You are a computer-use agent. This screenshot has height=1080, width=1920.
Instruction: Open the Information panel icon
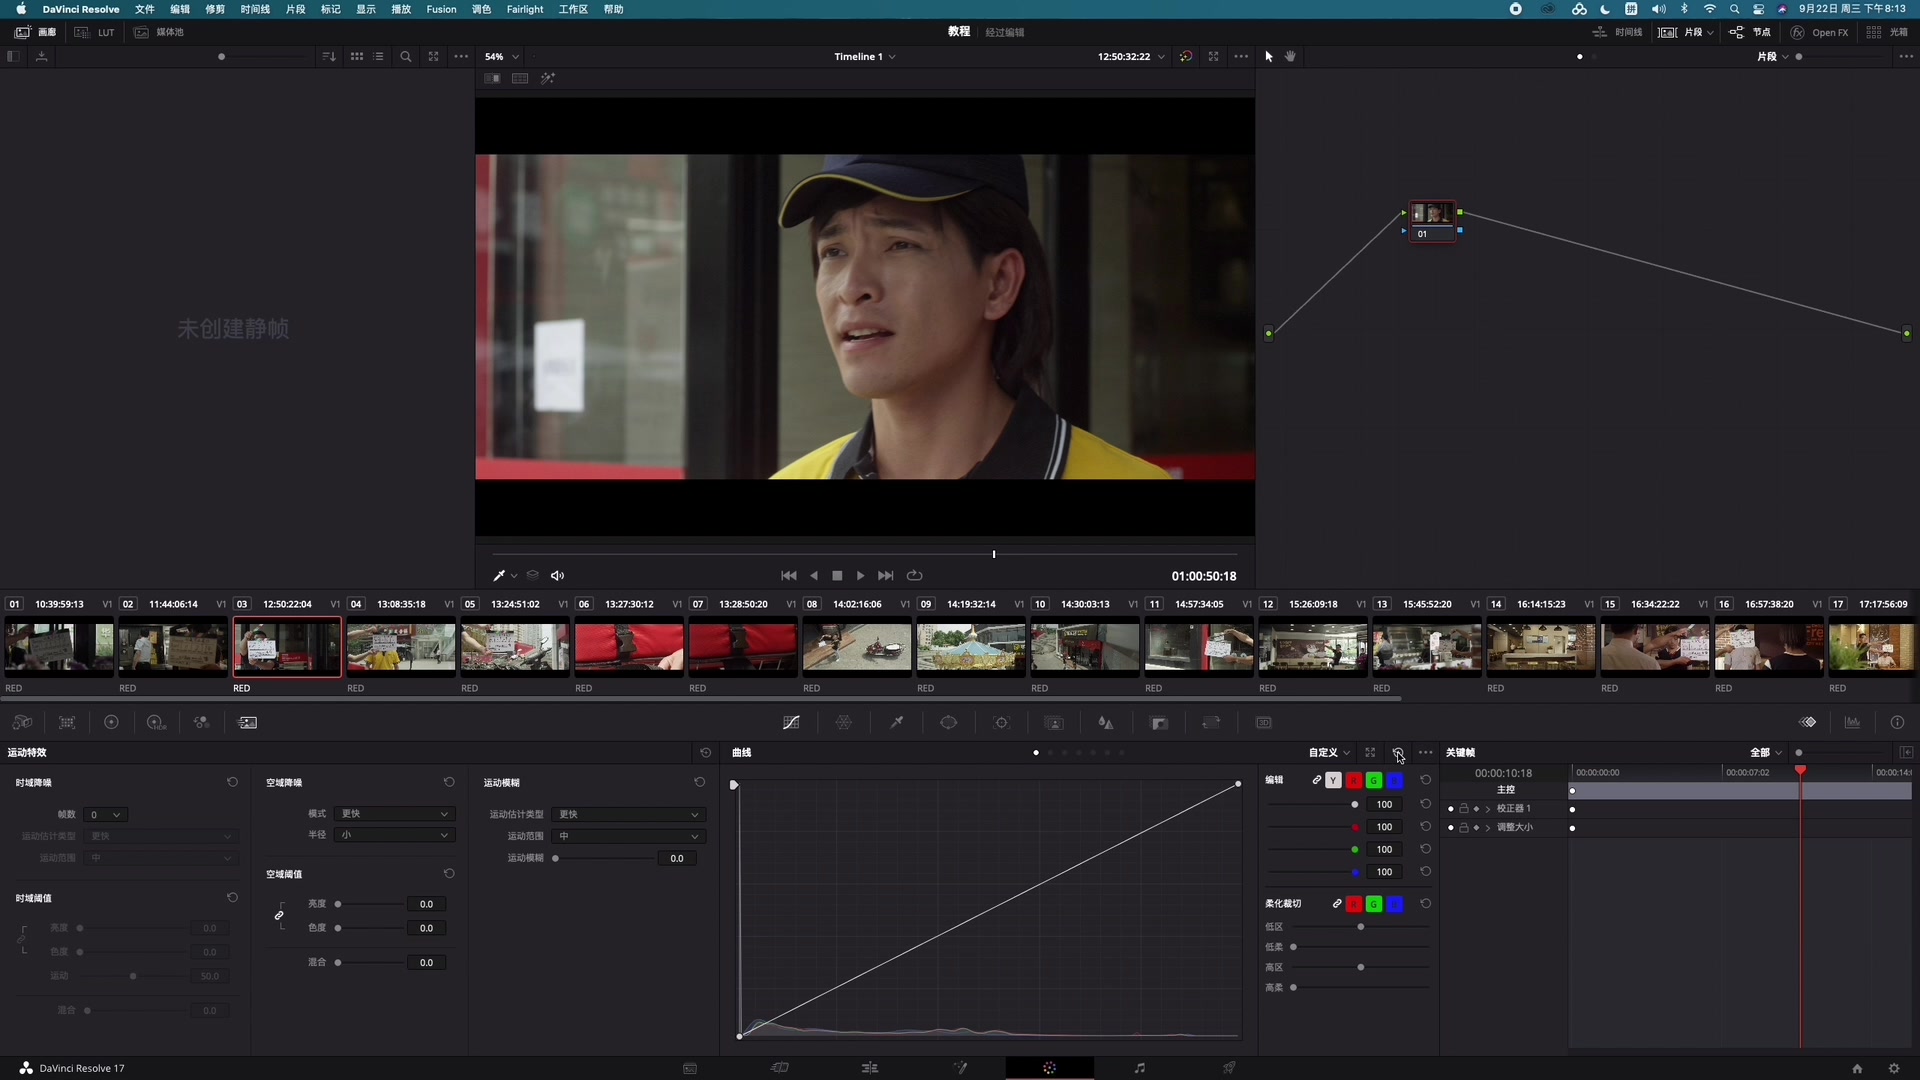pyautogui.click(x=1897, y=723)
